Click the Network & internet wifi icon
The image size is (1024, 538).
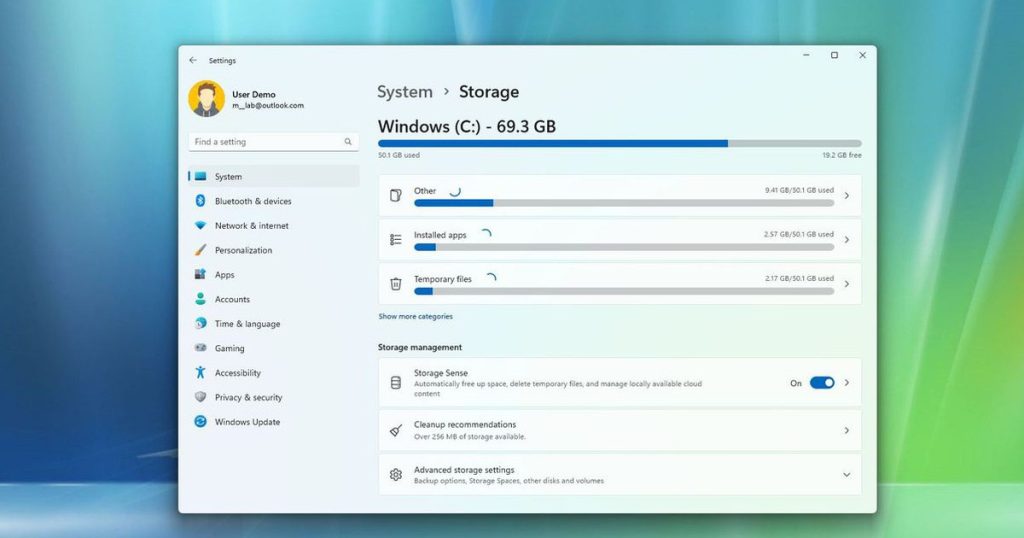(200, 226)
